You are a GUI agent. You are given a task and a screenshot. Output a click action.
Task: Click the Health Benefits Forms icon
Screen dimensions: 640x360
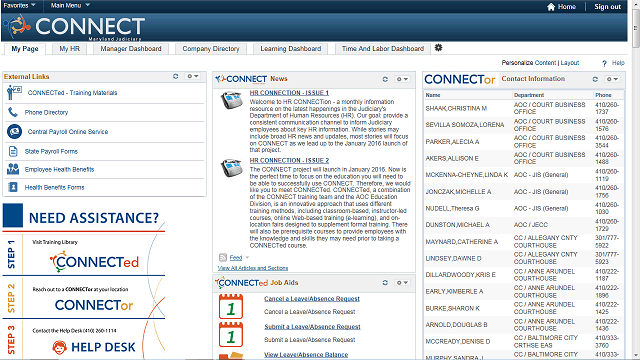pyautogui.click(x=13, y=187)
